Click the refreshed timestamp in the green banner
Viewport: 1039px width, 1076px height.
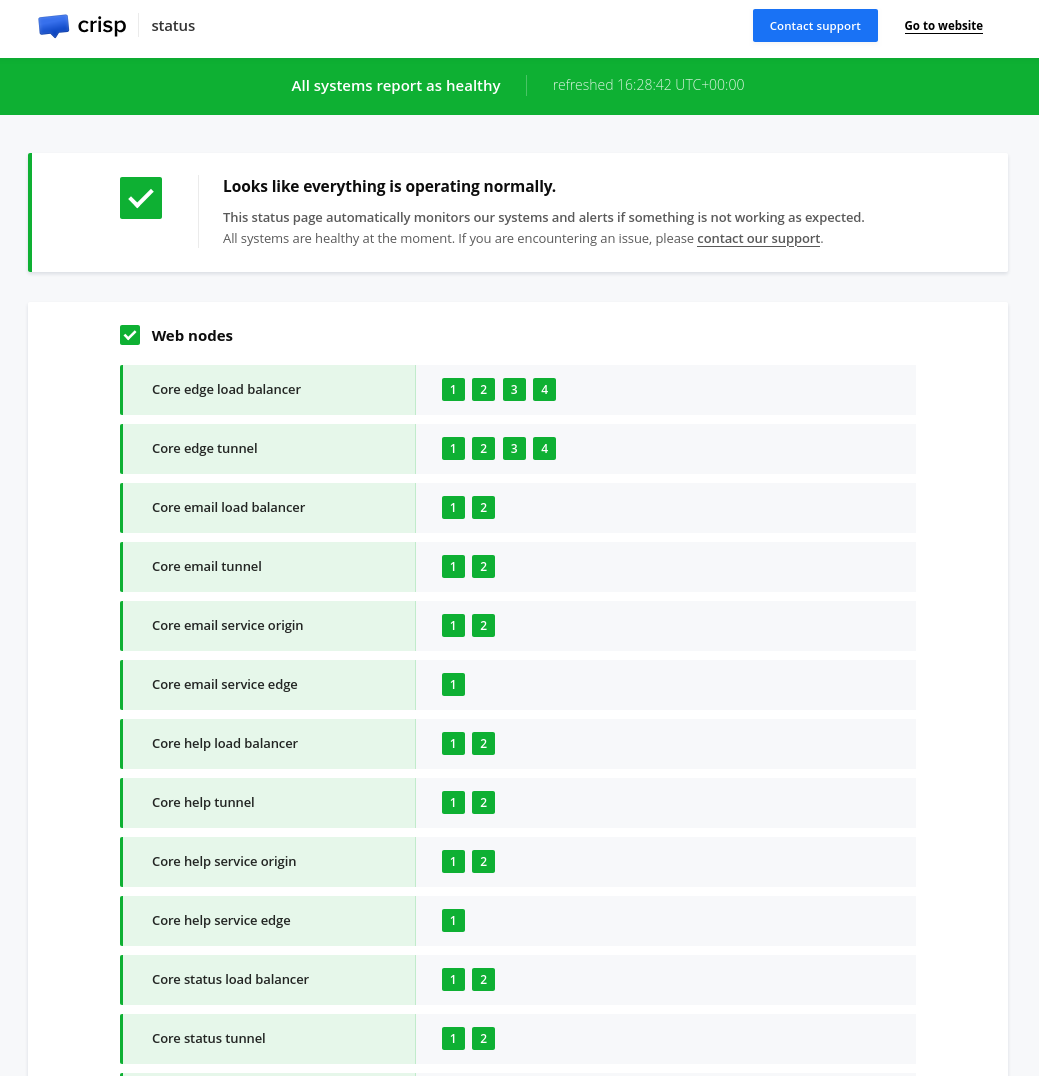[648, 86]
